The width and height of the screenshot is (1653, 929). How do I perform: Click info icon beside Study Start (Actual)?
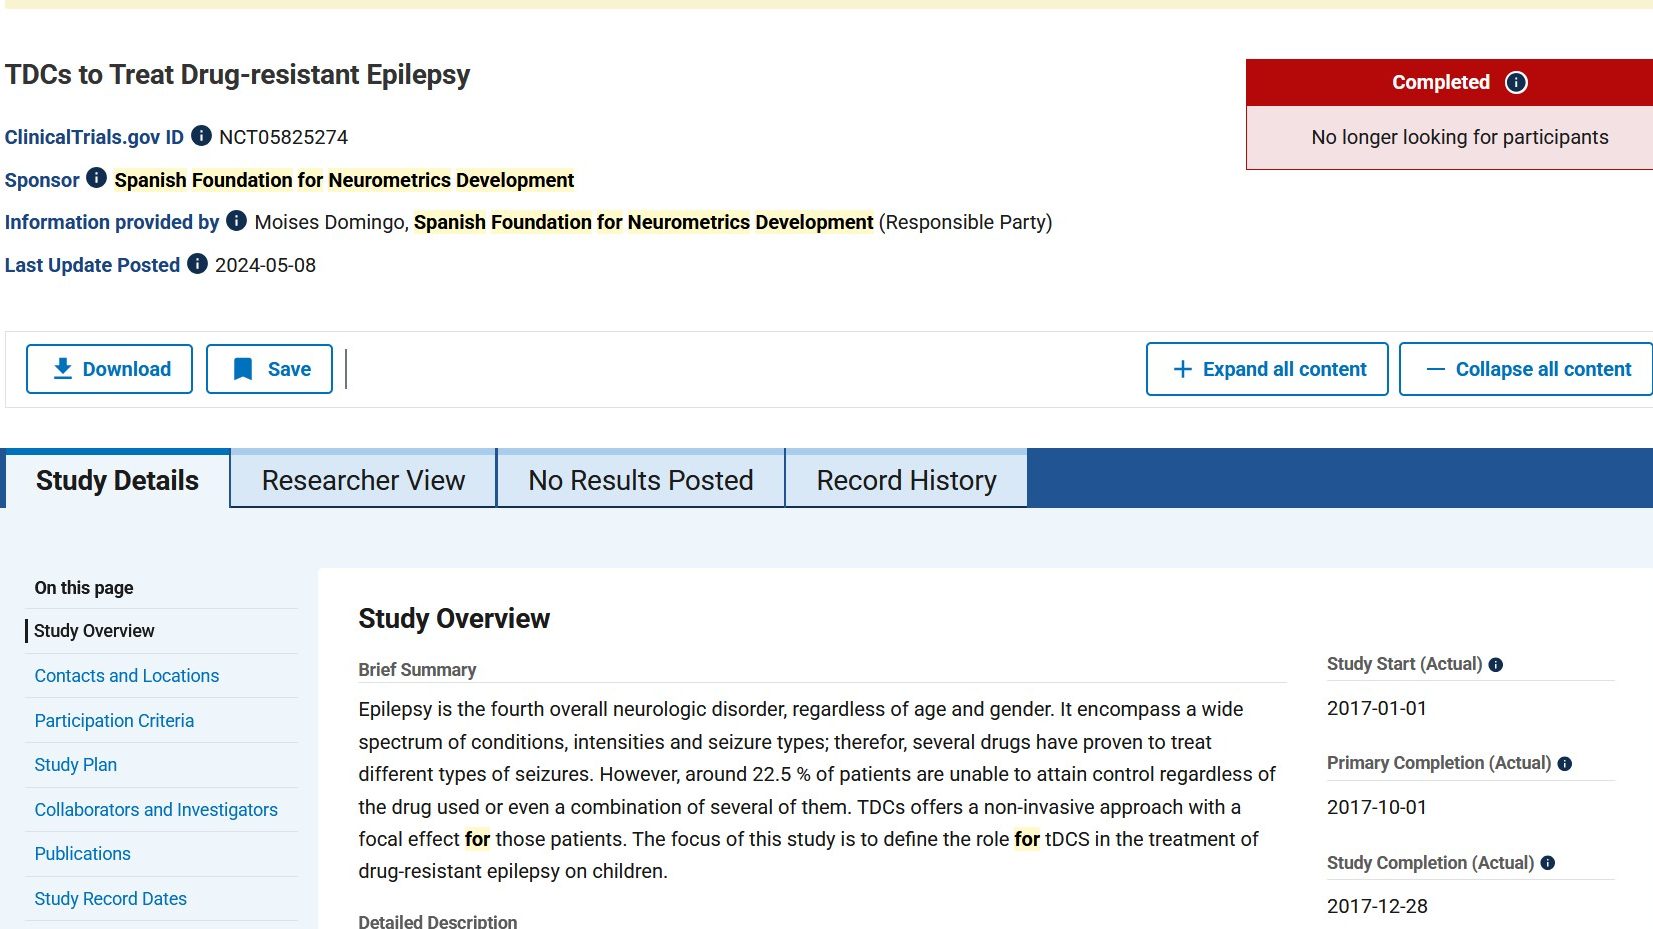point(1496,665)
